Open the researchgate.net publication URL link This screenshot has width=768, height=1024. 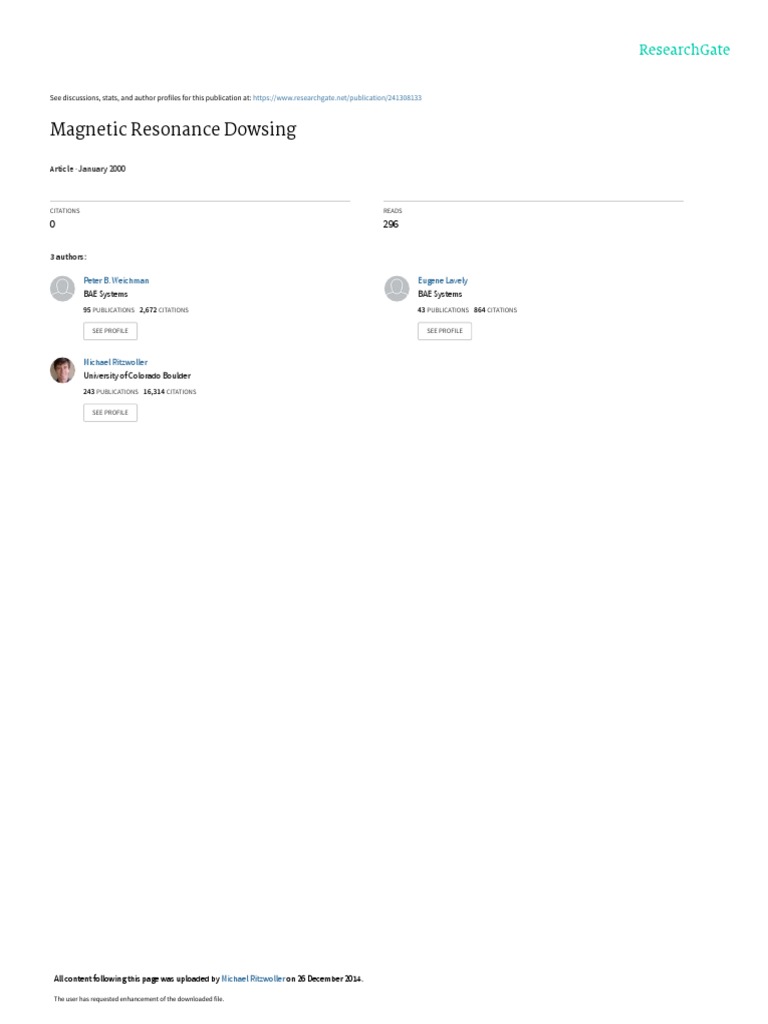click(x=337, y=98)
